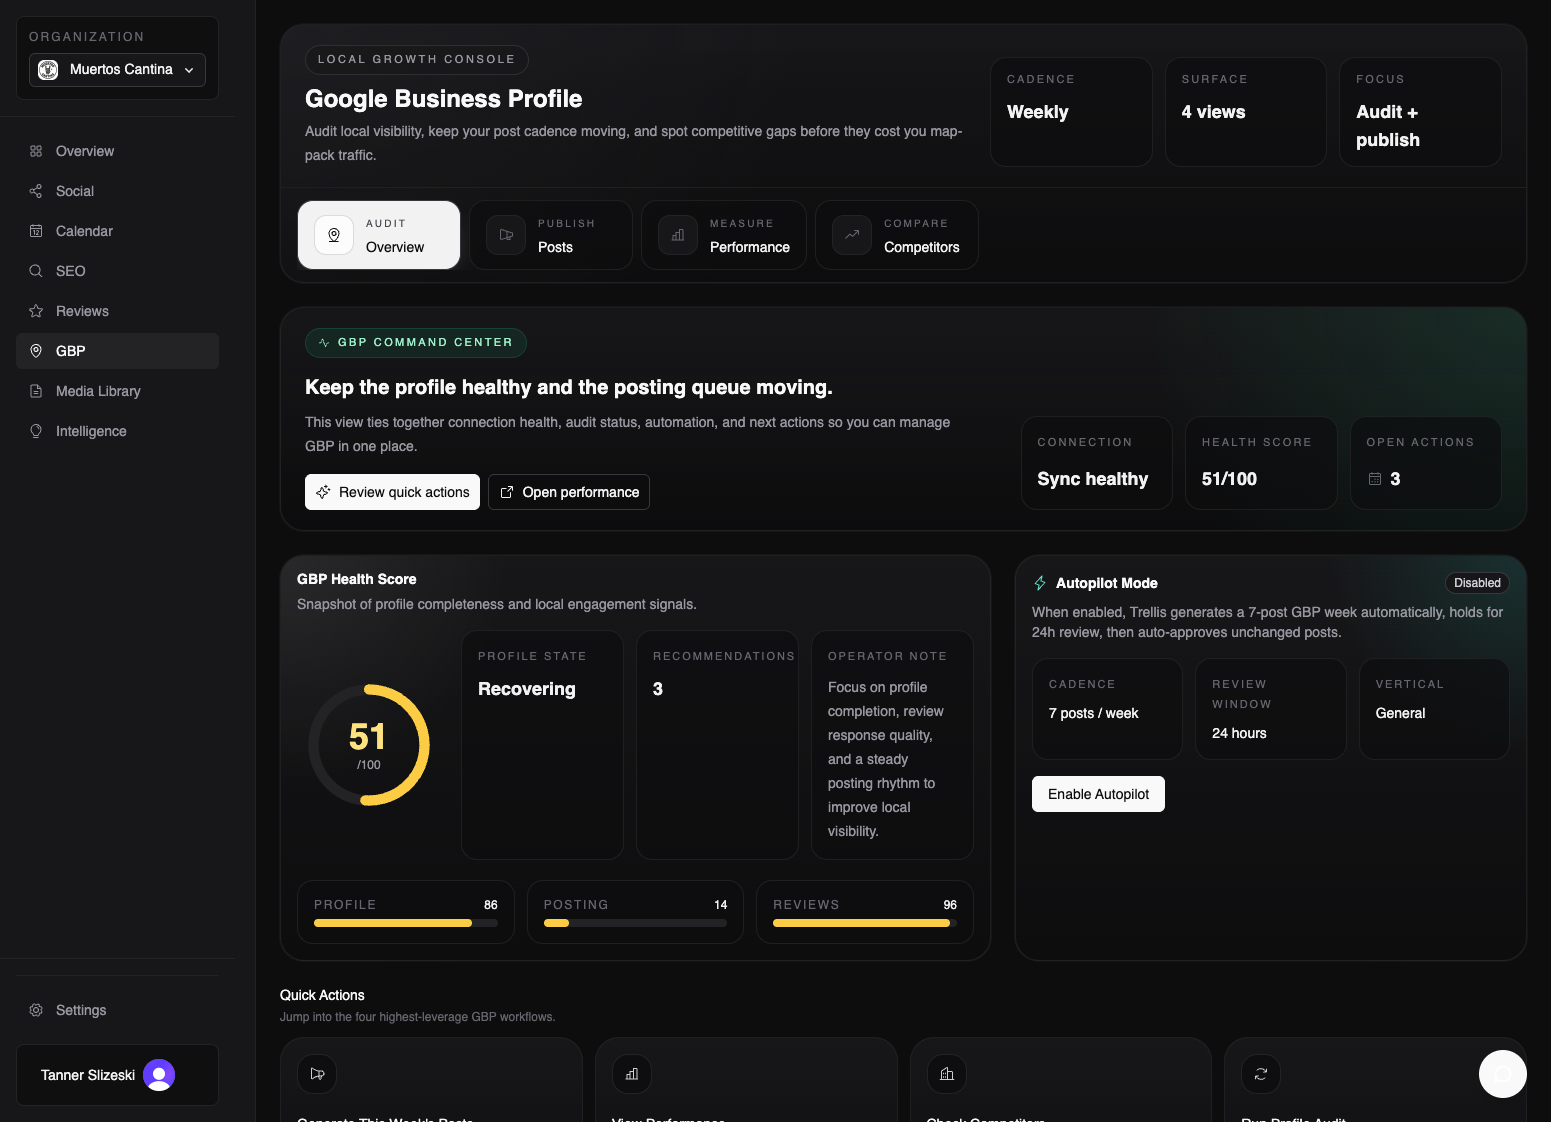Switch to the Publish Posts tab

click(550, 235)
